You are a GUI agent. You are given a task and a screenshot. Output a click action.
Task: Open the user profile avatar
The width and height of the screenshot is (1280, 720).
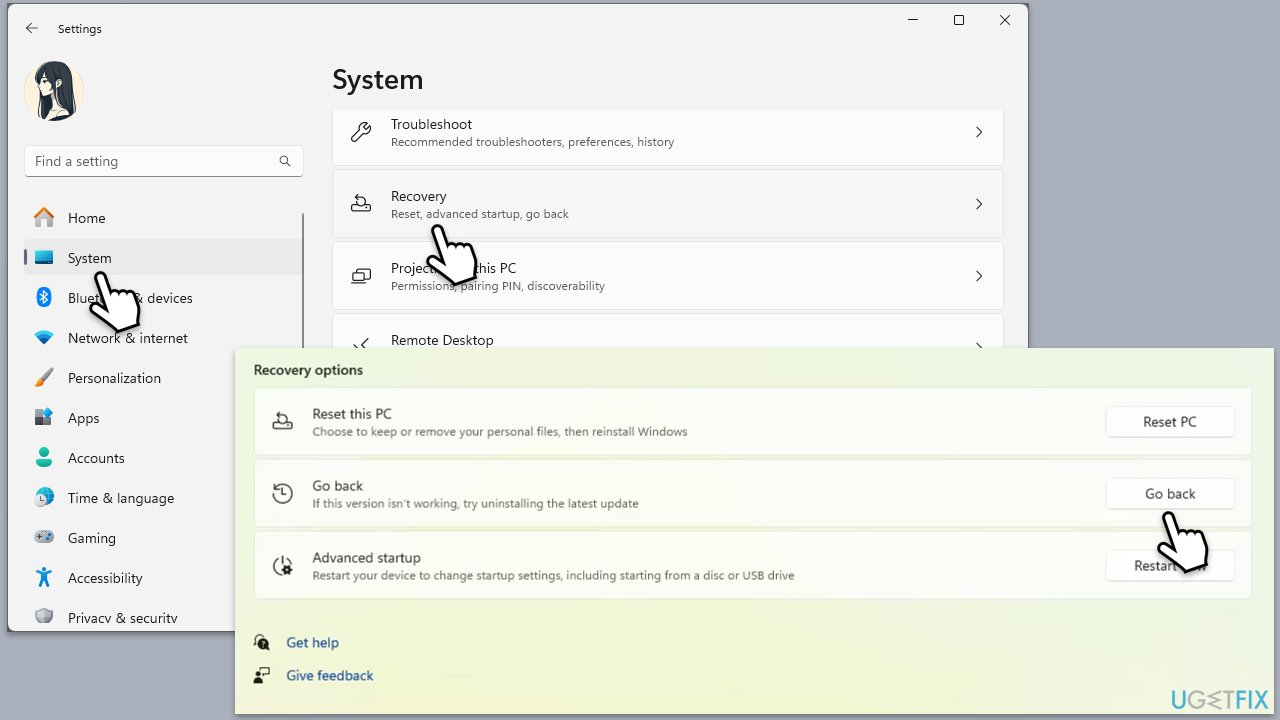click(x=54, y=91)
